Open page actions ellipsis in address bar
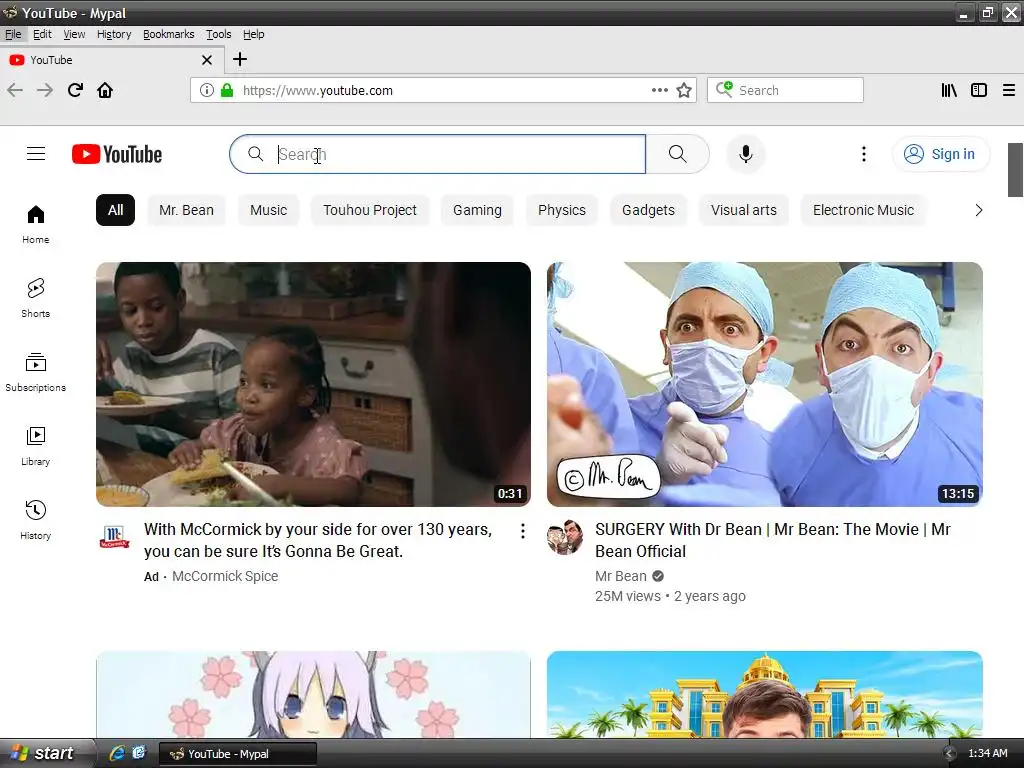This screenshot has height=768, width=1024. 660,90
